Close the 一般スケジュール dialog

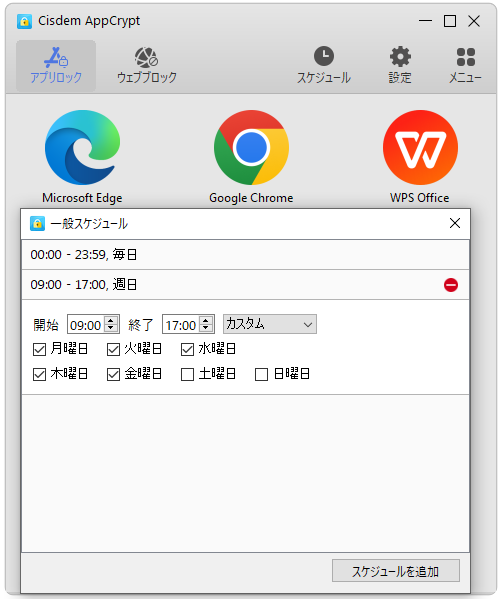454,223
